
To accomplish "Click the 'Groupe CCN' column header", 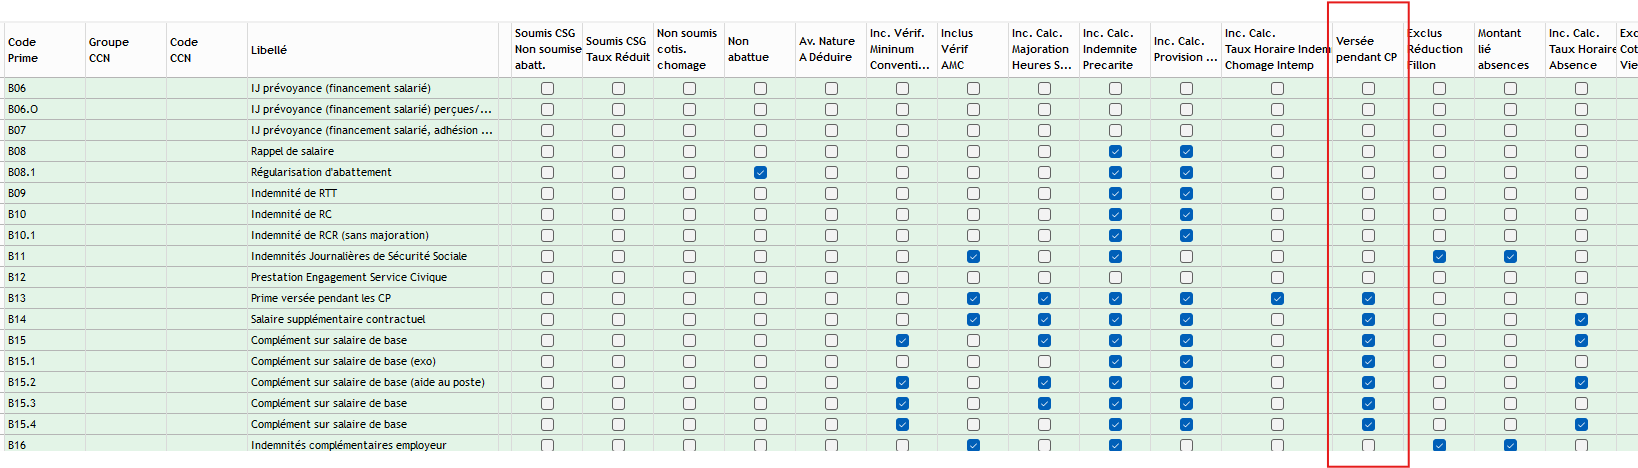I will (x=109, y=50).
